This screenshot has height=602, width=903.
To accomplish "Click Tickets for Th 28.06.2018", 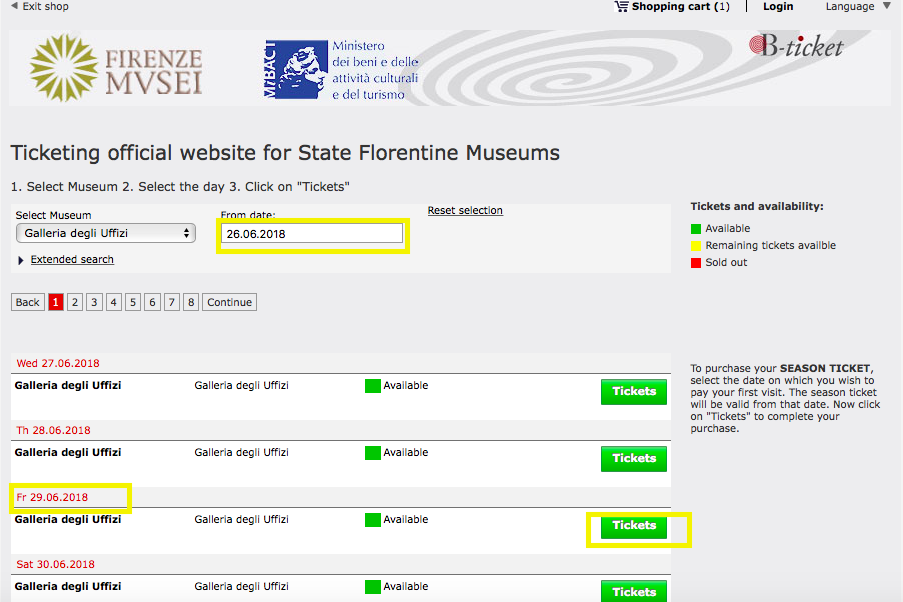I will tap(634, 459).
